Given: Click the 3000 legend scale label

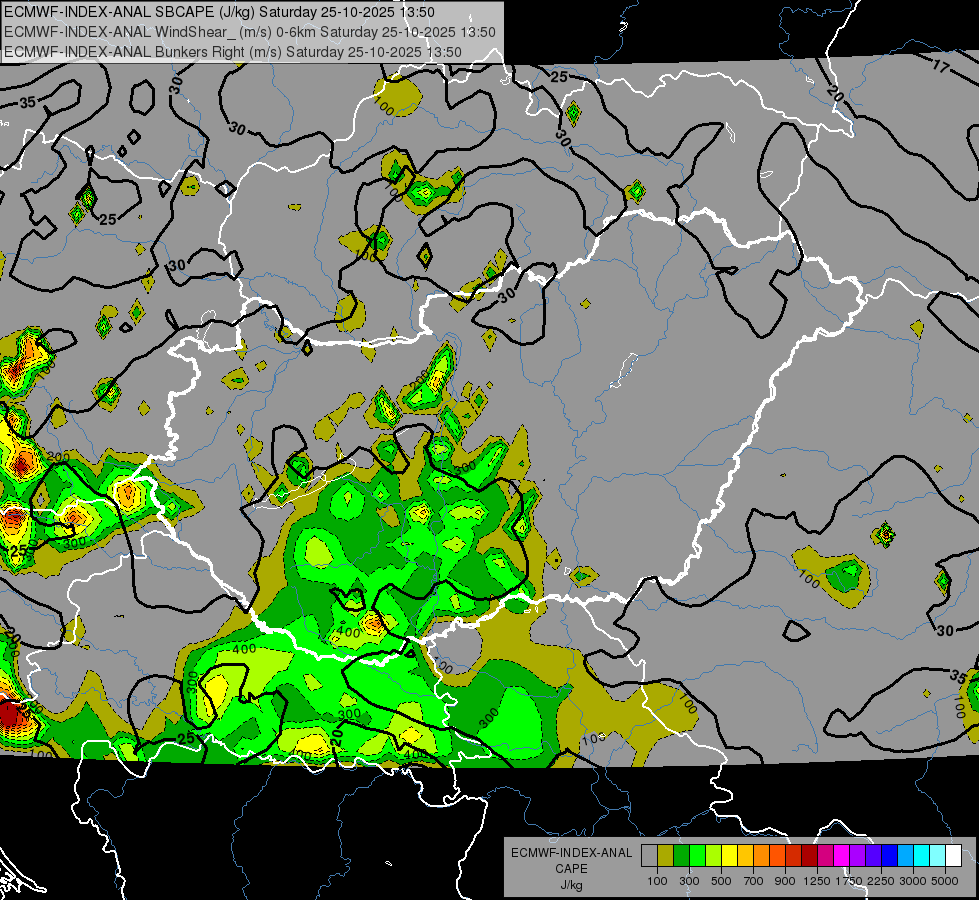Looking at the screenshot, I should [x=913, y=881].
